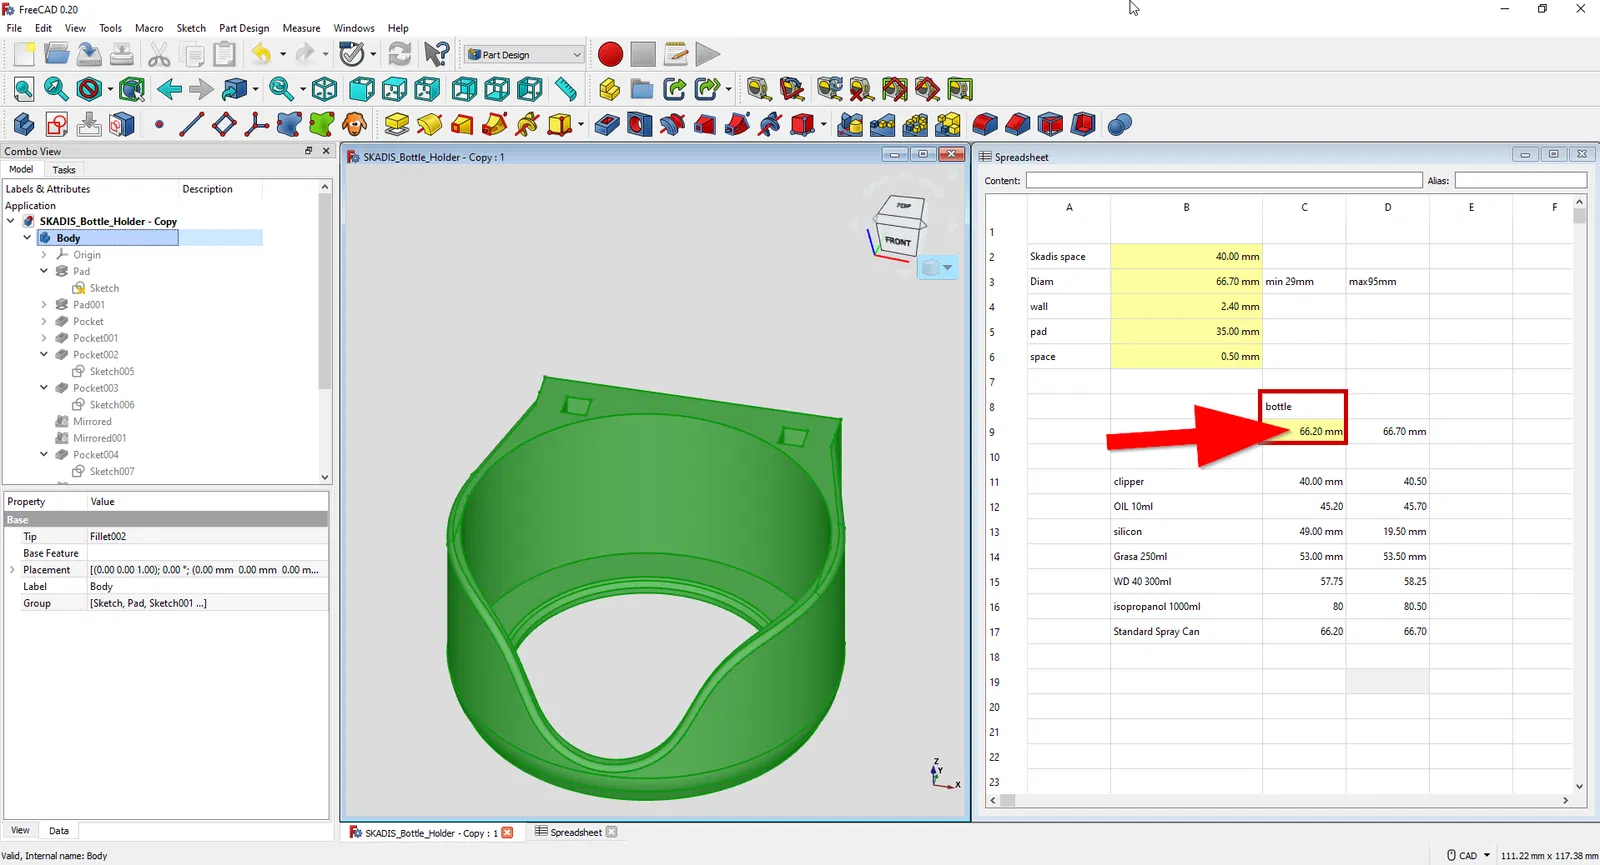Select the Mirrored001 tree item
This screenshot has width=1600, height=865.
[x=99, y=438]
